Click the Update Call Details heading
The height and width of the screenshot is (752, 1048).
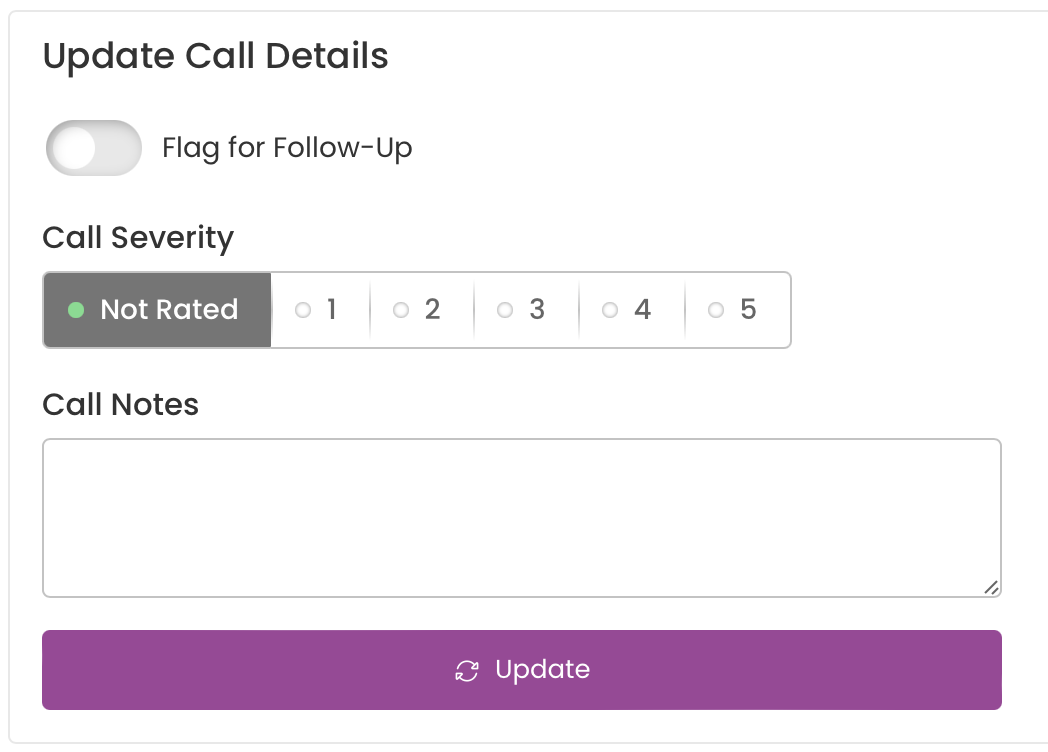click(x=215, y=56)
